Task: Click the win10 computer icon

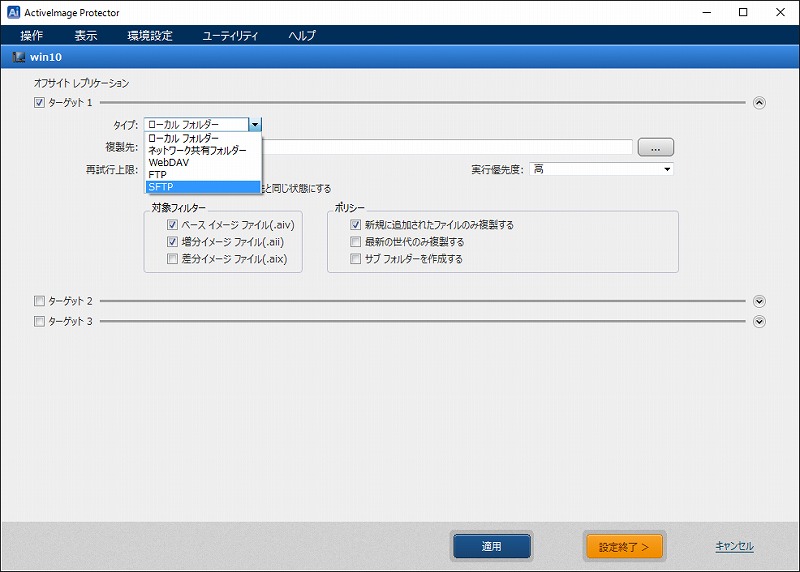Action: coord(19,57)
